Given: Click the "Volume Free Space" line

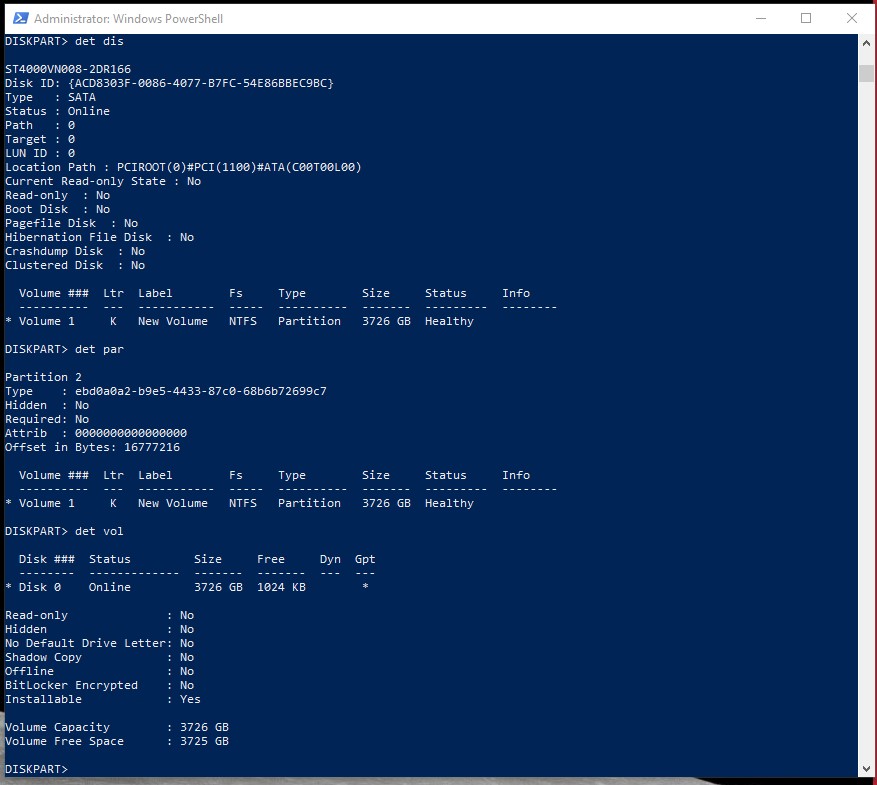Looking at the screenshot, I should coord(116,741).
